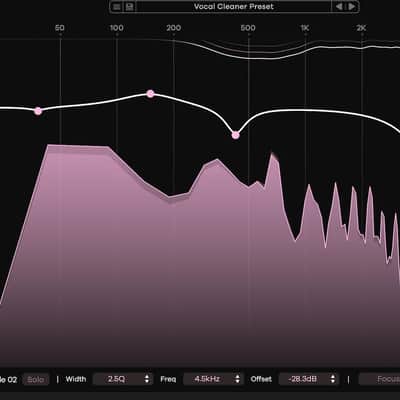
Task: Select the EQ boost node near 150 Hz
Action: [151, 94]
